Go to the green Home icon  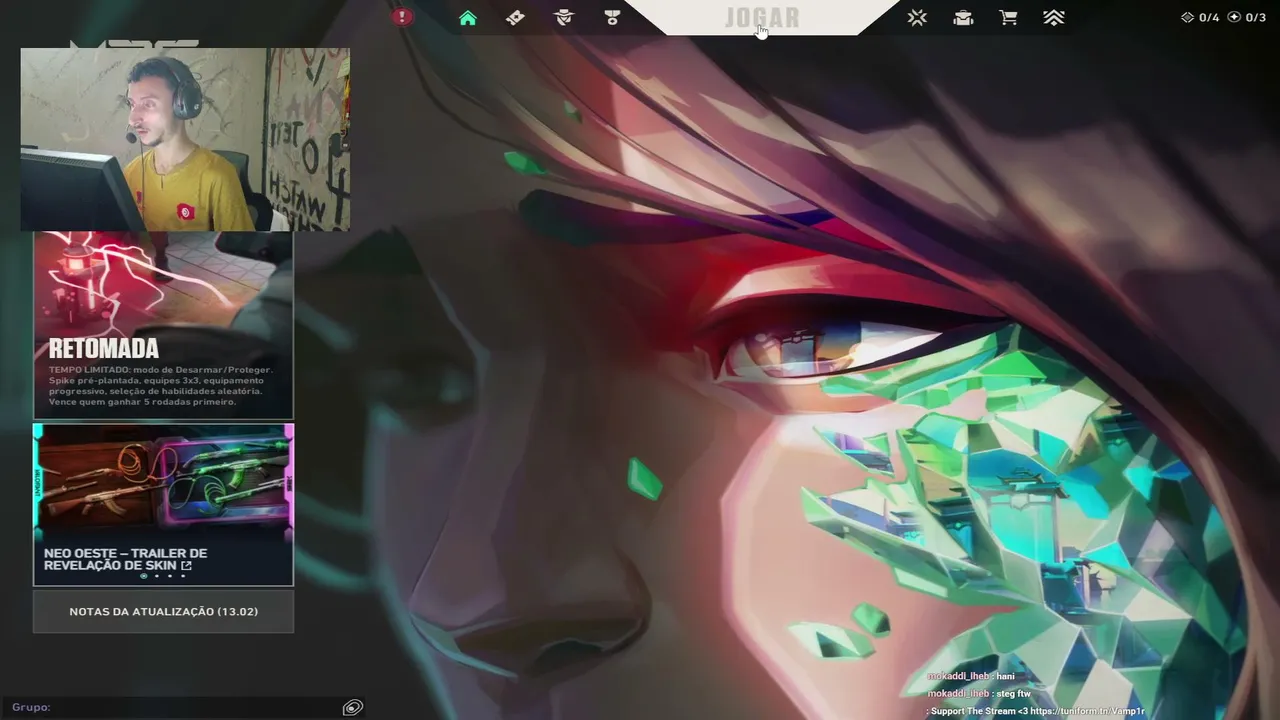[468, 17]
